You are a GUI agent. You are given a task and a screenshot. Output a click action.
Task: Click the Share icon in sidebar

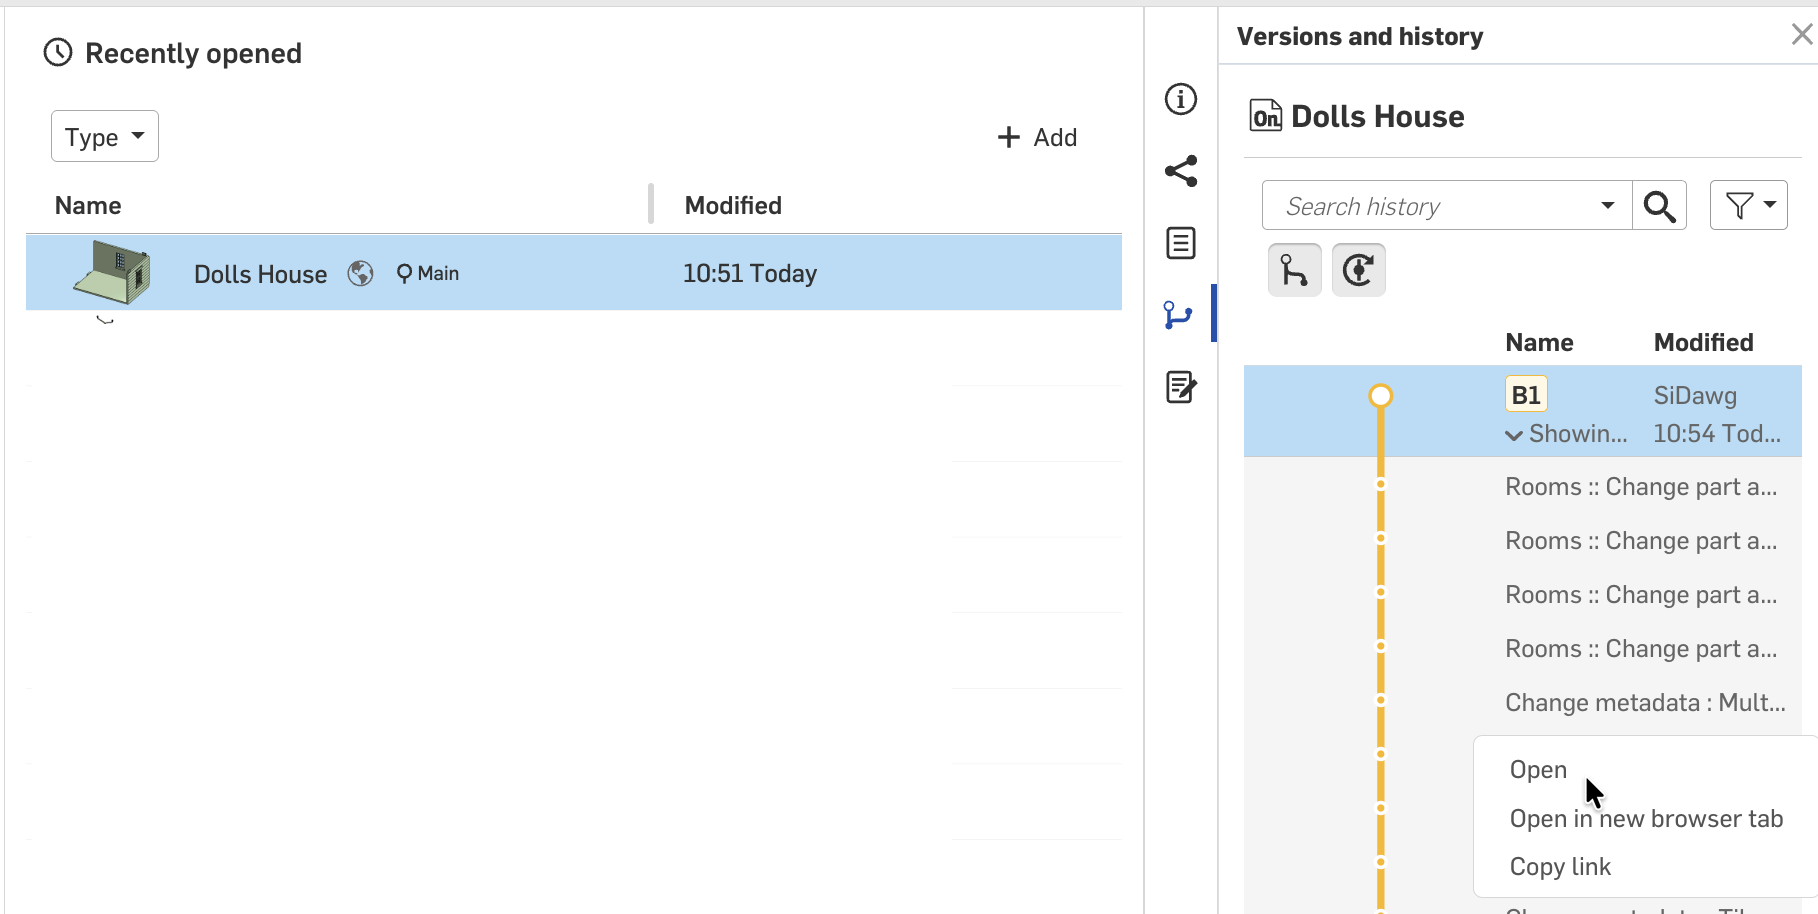pos(1181,171)
